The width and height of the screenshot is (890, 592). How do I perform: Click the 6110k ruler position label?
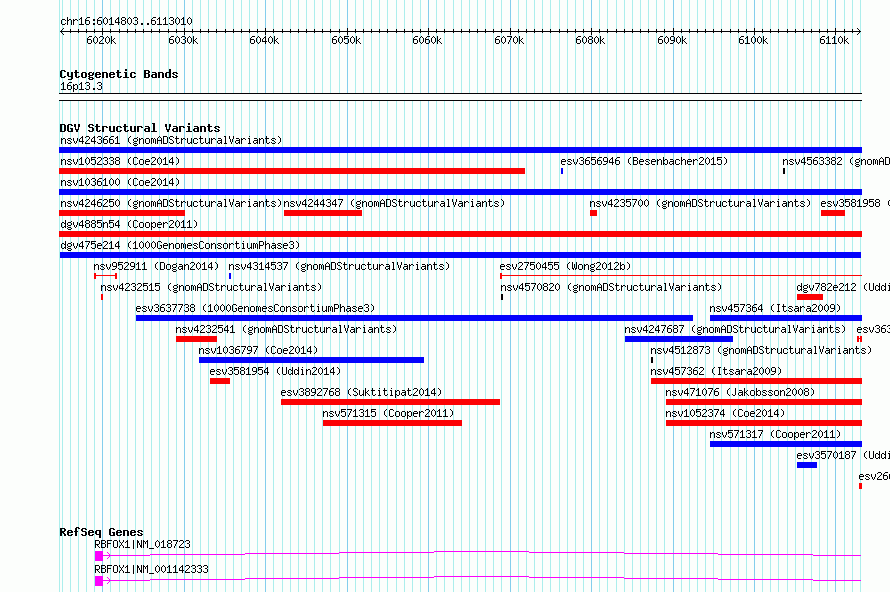pos(834,40)
